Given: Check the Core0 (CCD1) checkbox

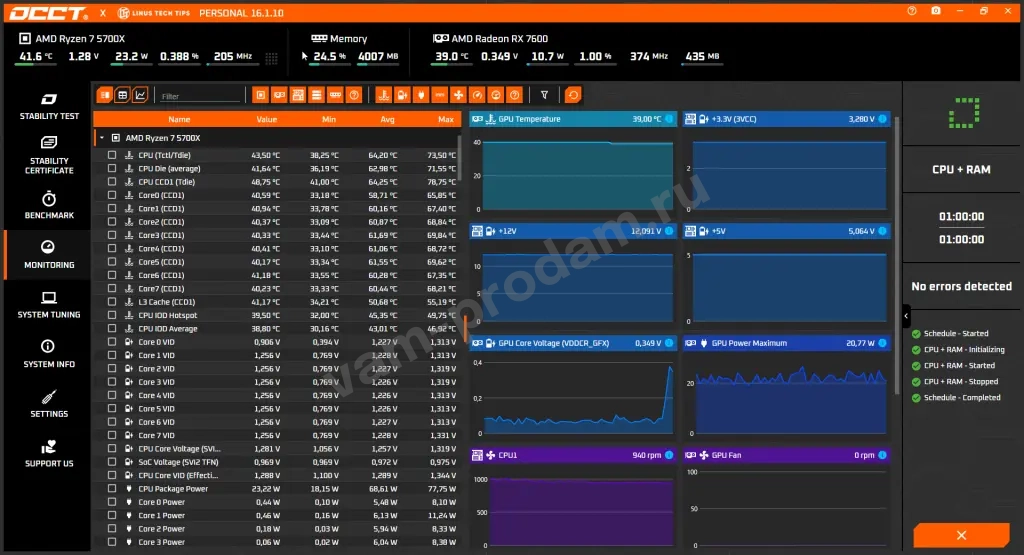Looking at the screenshot, I should click(112, 195).
